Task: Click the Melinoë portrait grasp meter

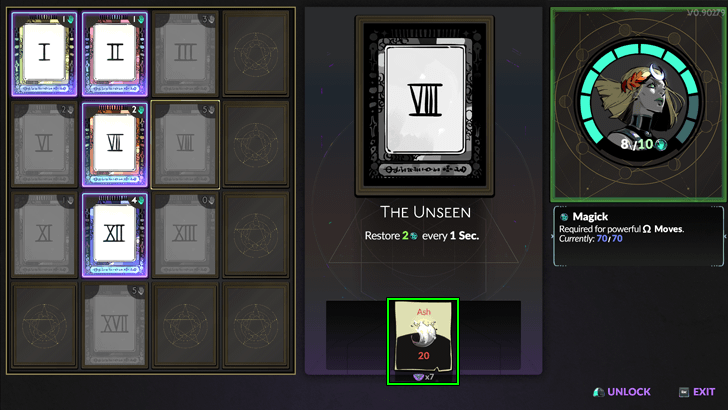Action: (x=638, y=105)
